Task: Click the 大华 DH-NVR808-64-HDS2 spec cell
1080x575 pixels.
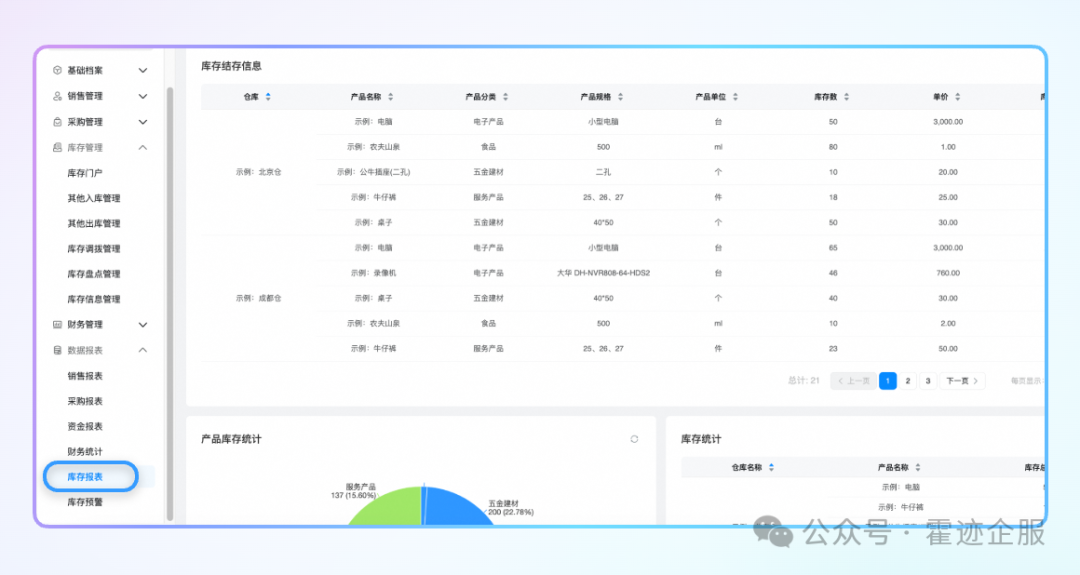Action: click(603, 273)
